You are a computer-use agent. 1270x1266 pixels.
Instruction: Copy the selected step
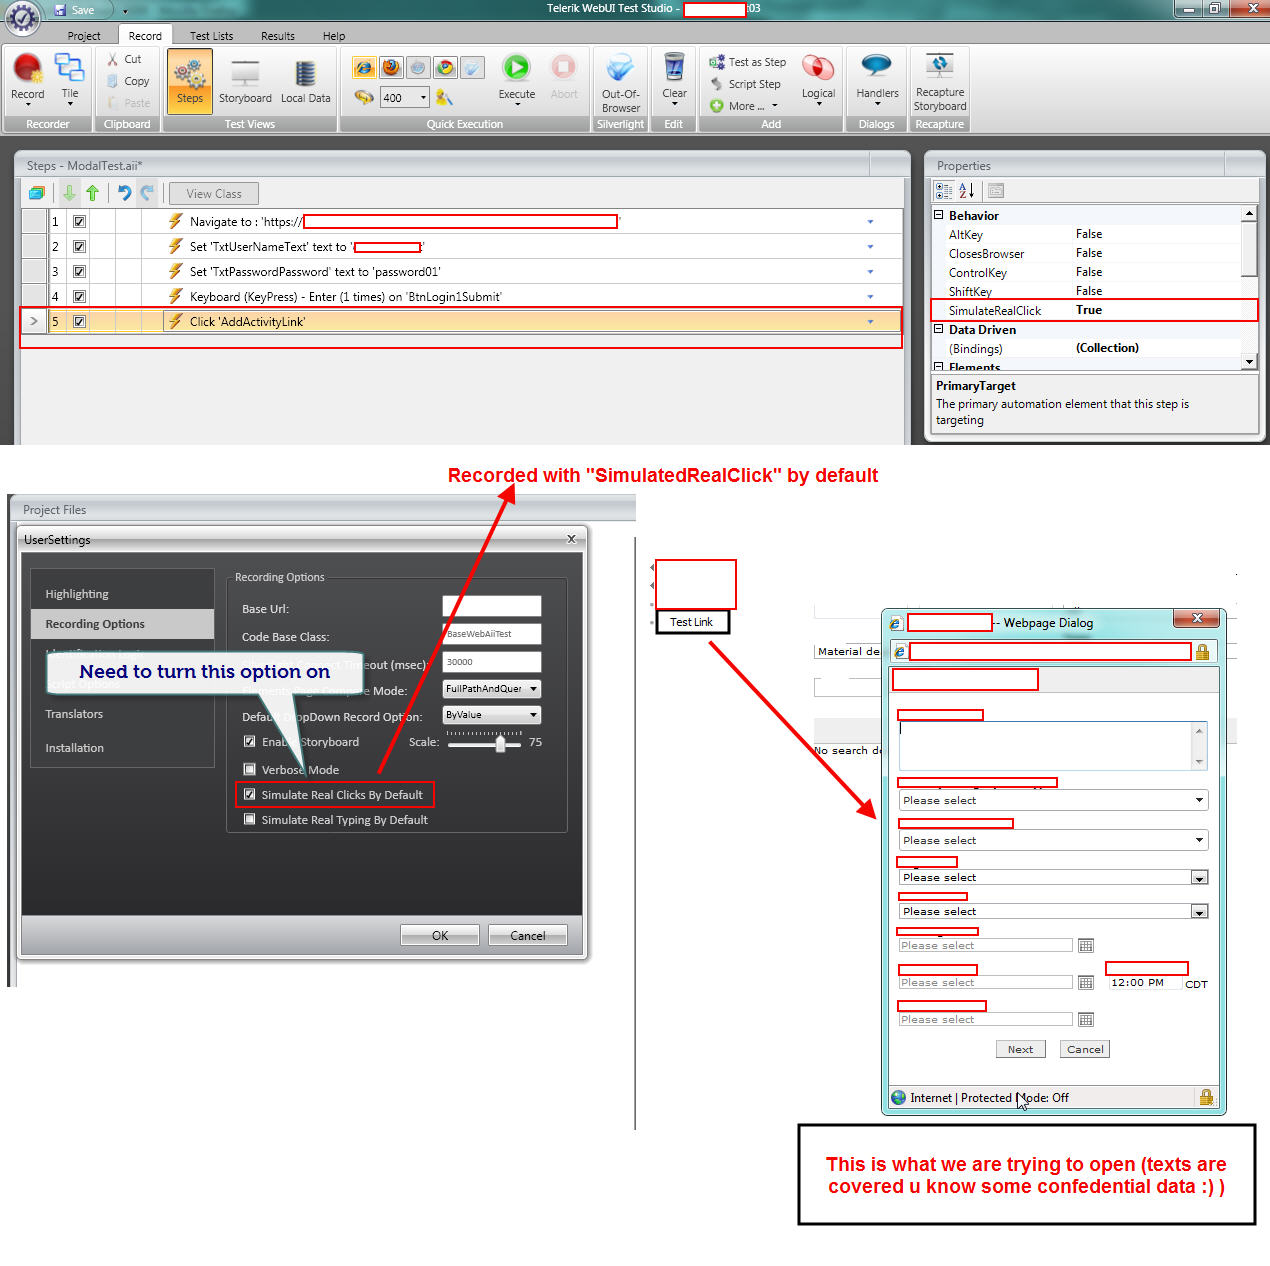pos(128,82)
